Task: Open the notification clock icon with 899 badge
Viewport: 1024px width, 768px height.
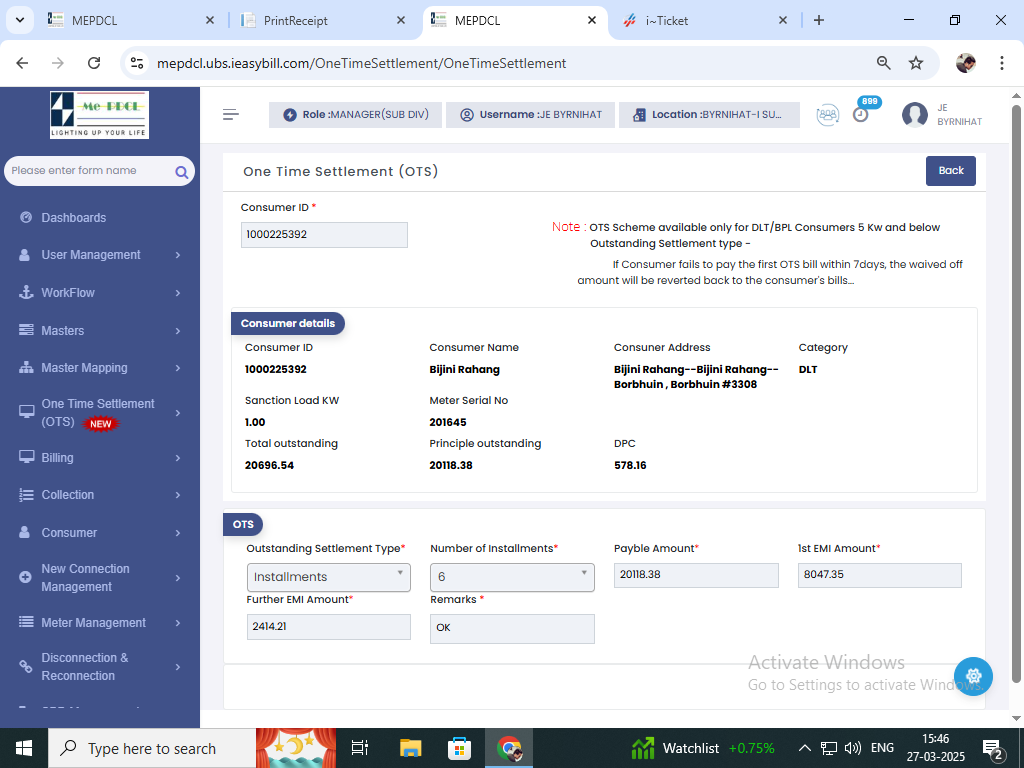Action: (861, 114)
